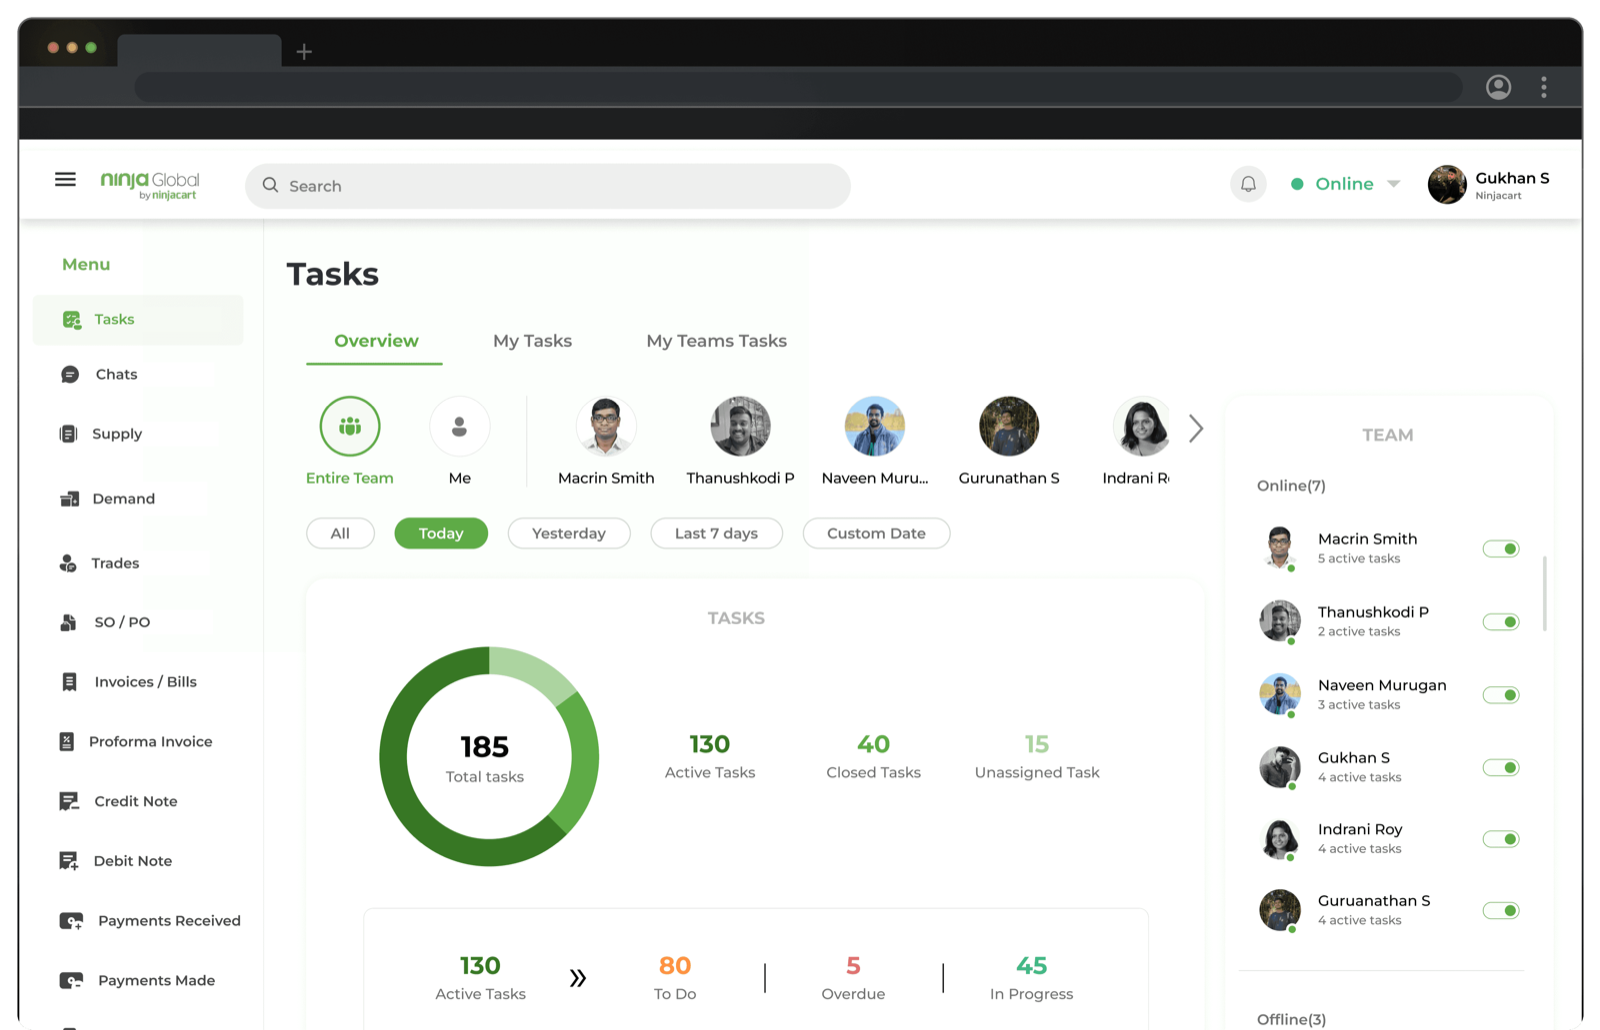1600x1030 pixels.
Task: Select the Entire Team group icon
Action: [350, 427]
